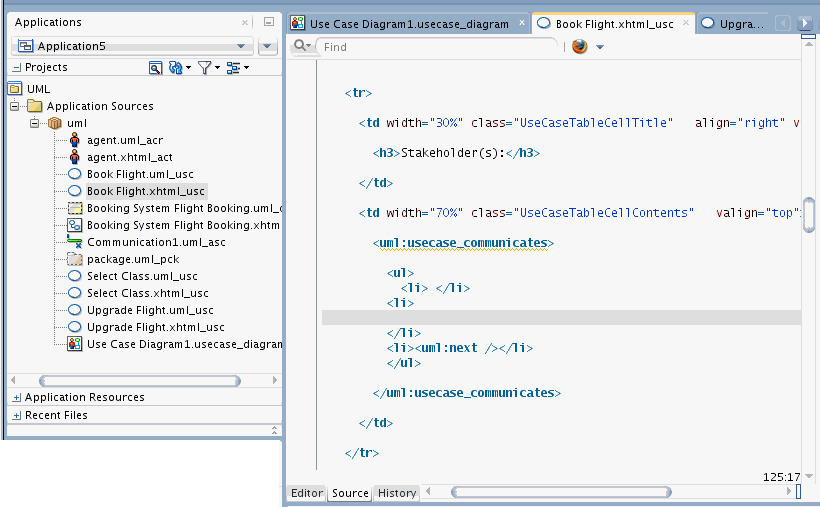This screenshot has height=507, width=820.
Task: Switch to the Editor view tab
Action: click(306, 493)
